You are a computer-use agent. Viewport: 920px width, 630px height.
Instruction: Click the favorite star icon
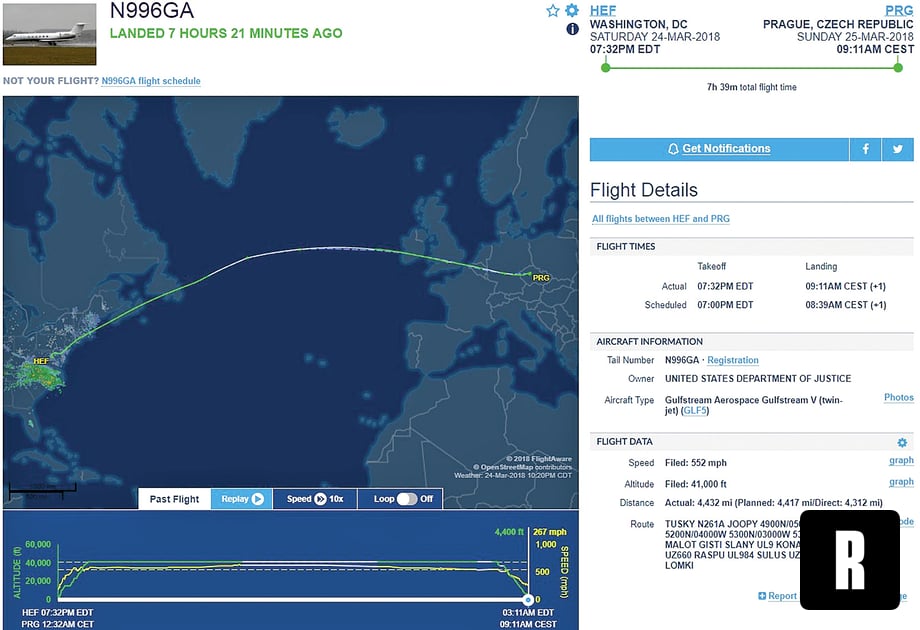(x=553, y=11)
